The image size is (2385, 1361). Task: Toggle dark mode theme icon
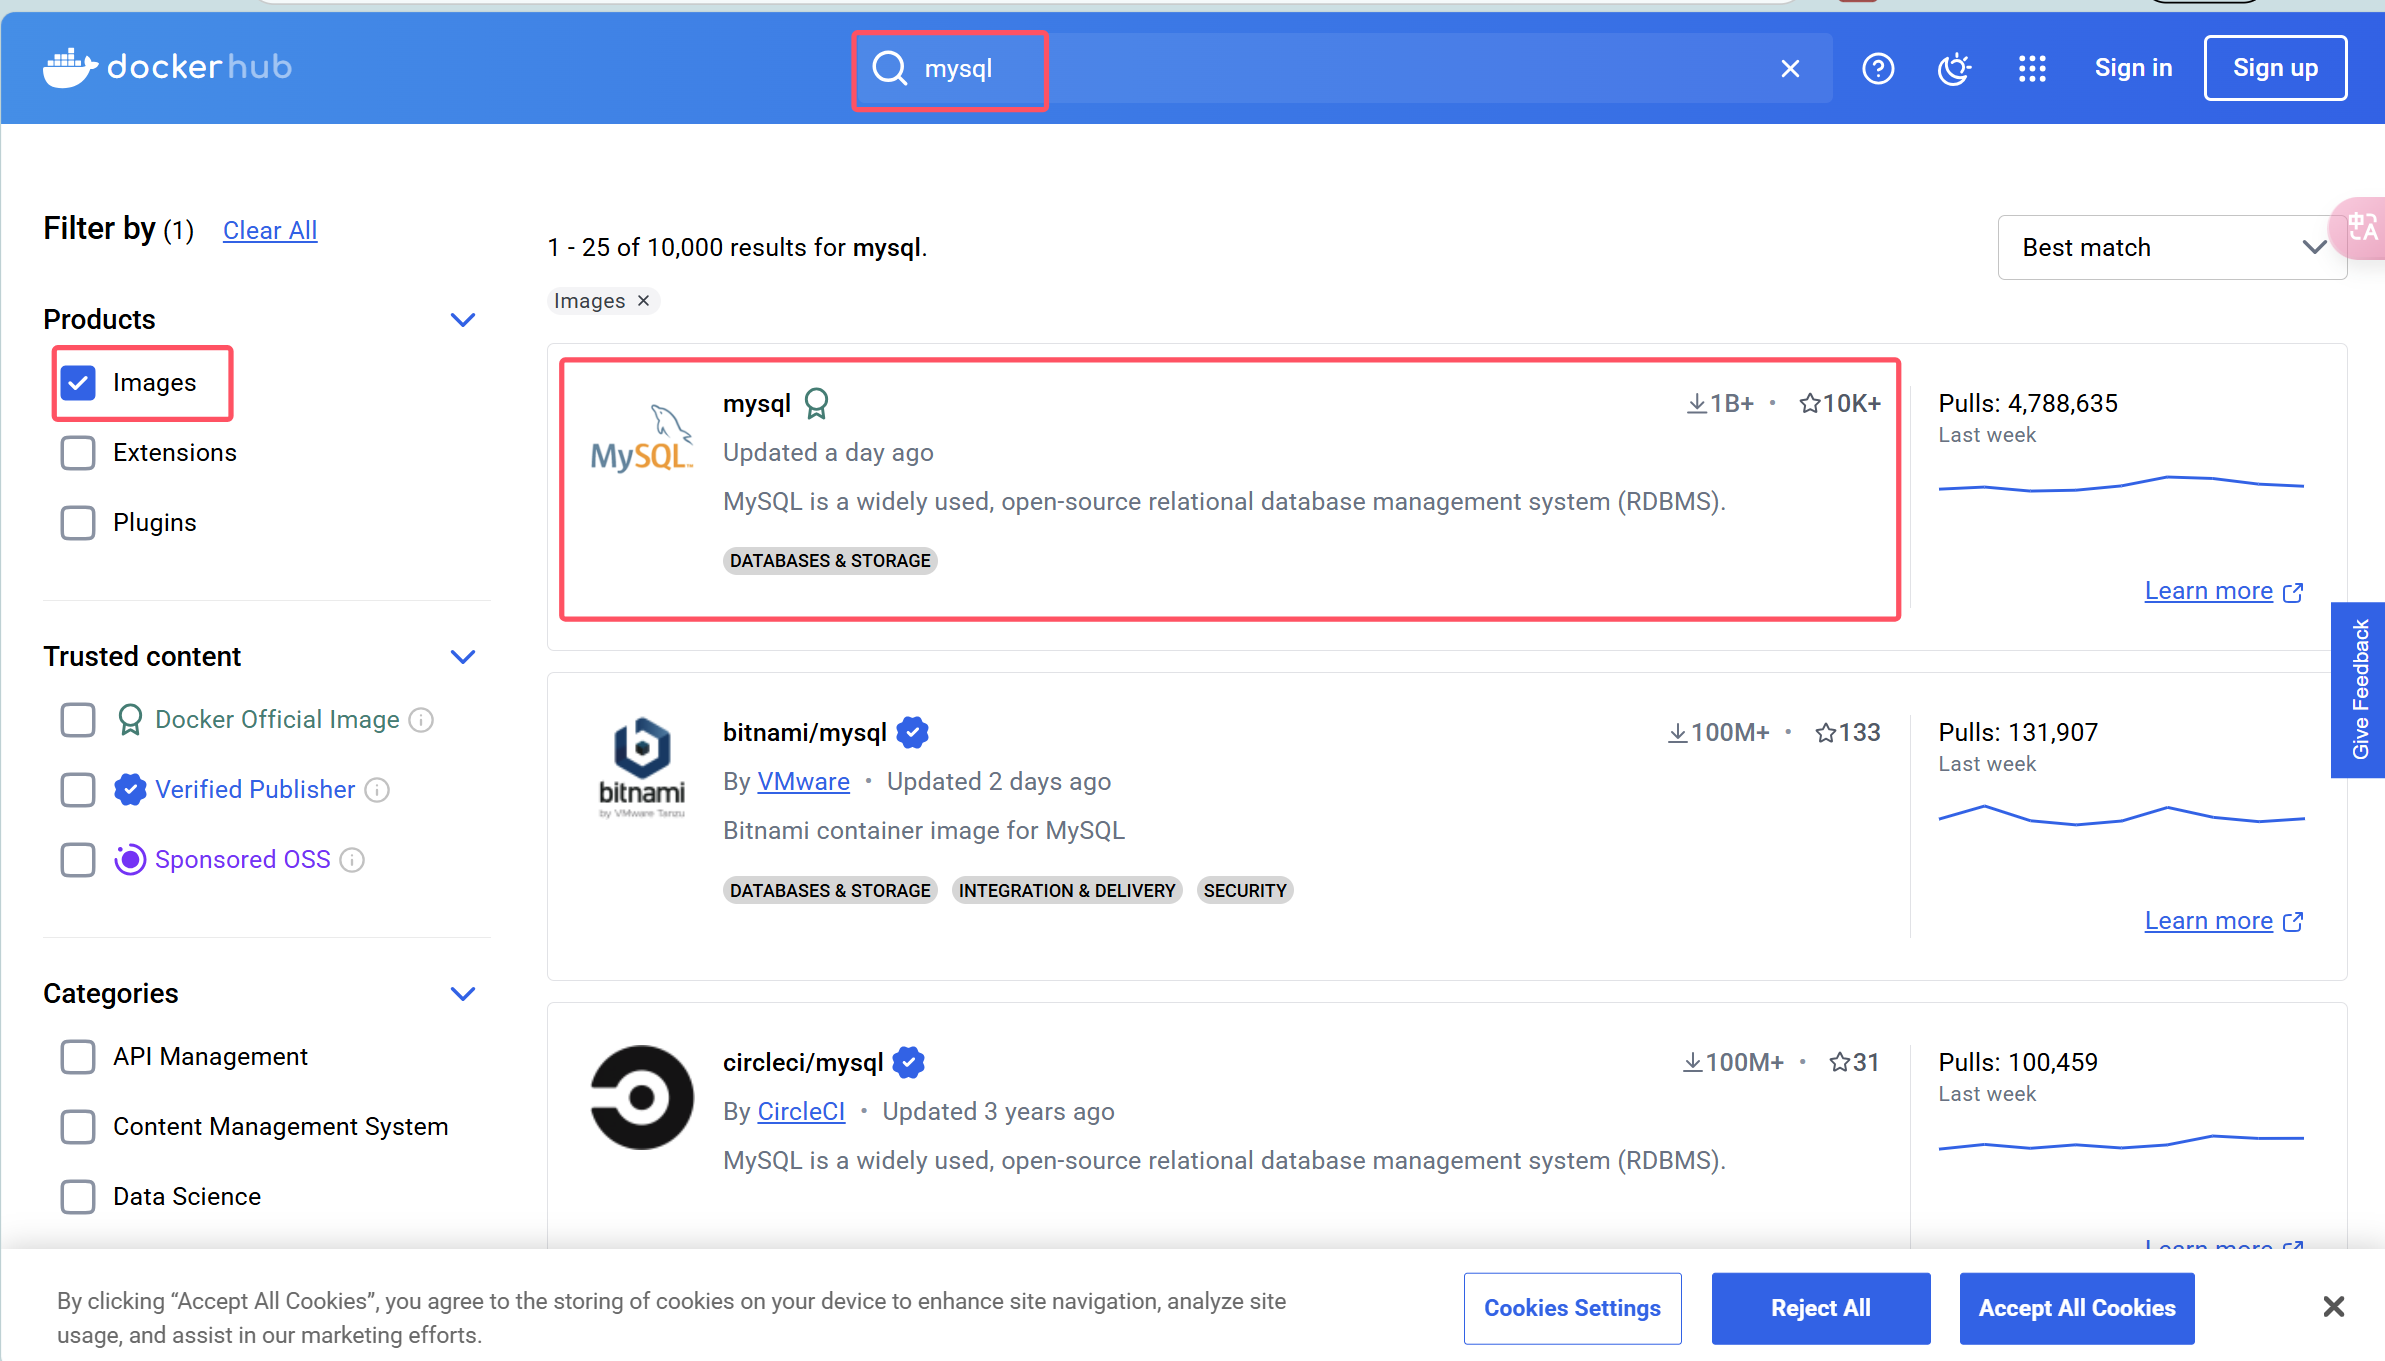(1953, 68)
